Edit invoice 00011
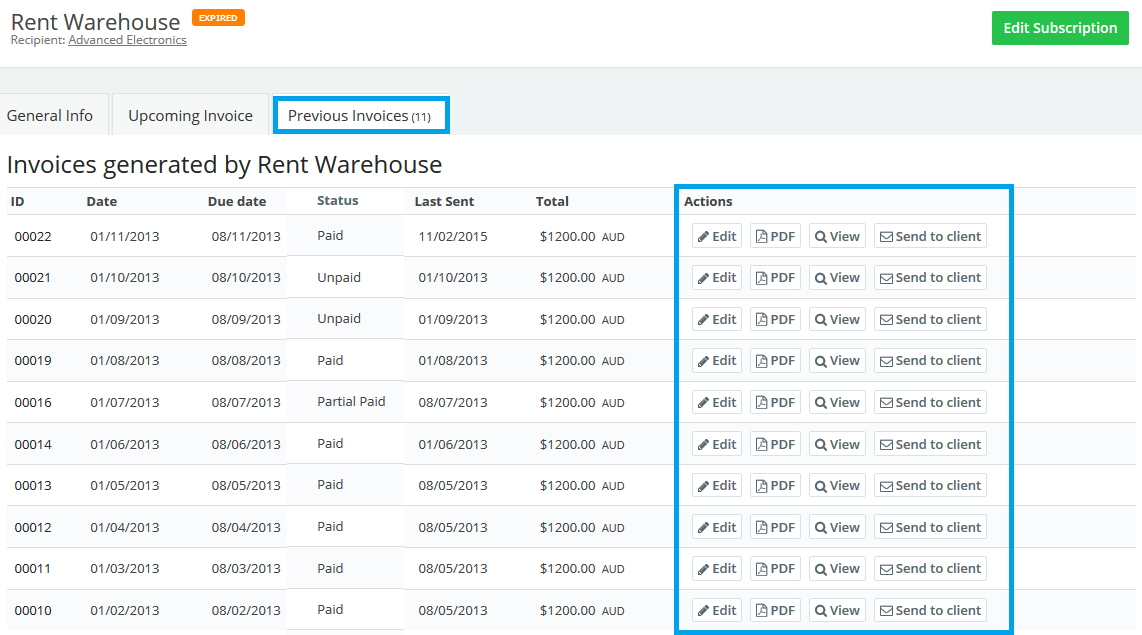 click(x=717, y=569)
